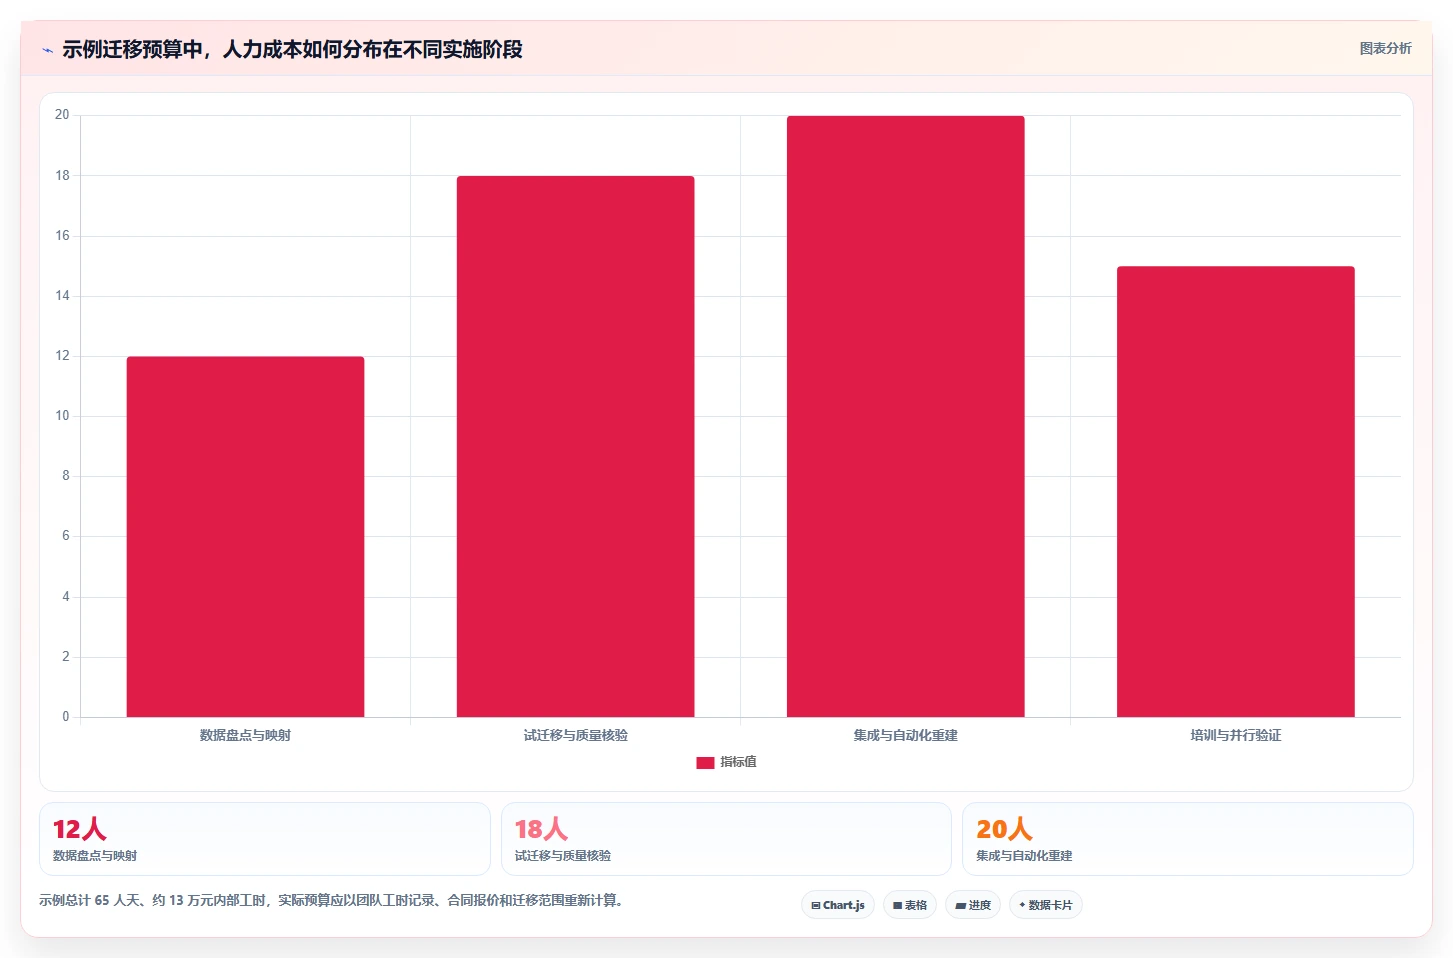Image resolution: width=1453 pixels, height=958 pixels.
Task: Click 试迁移与质量核验 caption under 18人
Action: pyautogui.click(x=563, y=856)
